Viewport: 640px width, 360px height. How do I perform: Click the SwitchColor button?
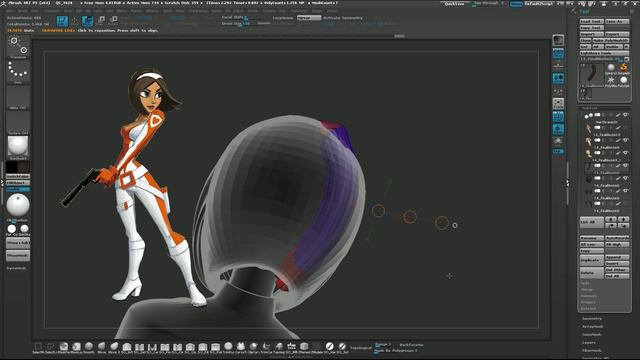click(18, 176)
